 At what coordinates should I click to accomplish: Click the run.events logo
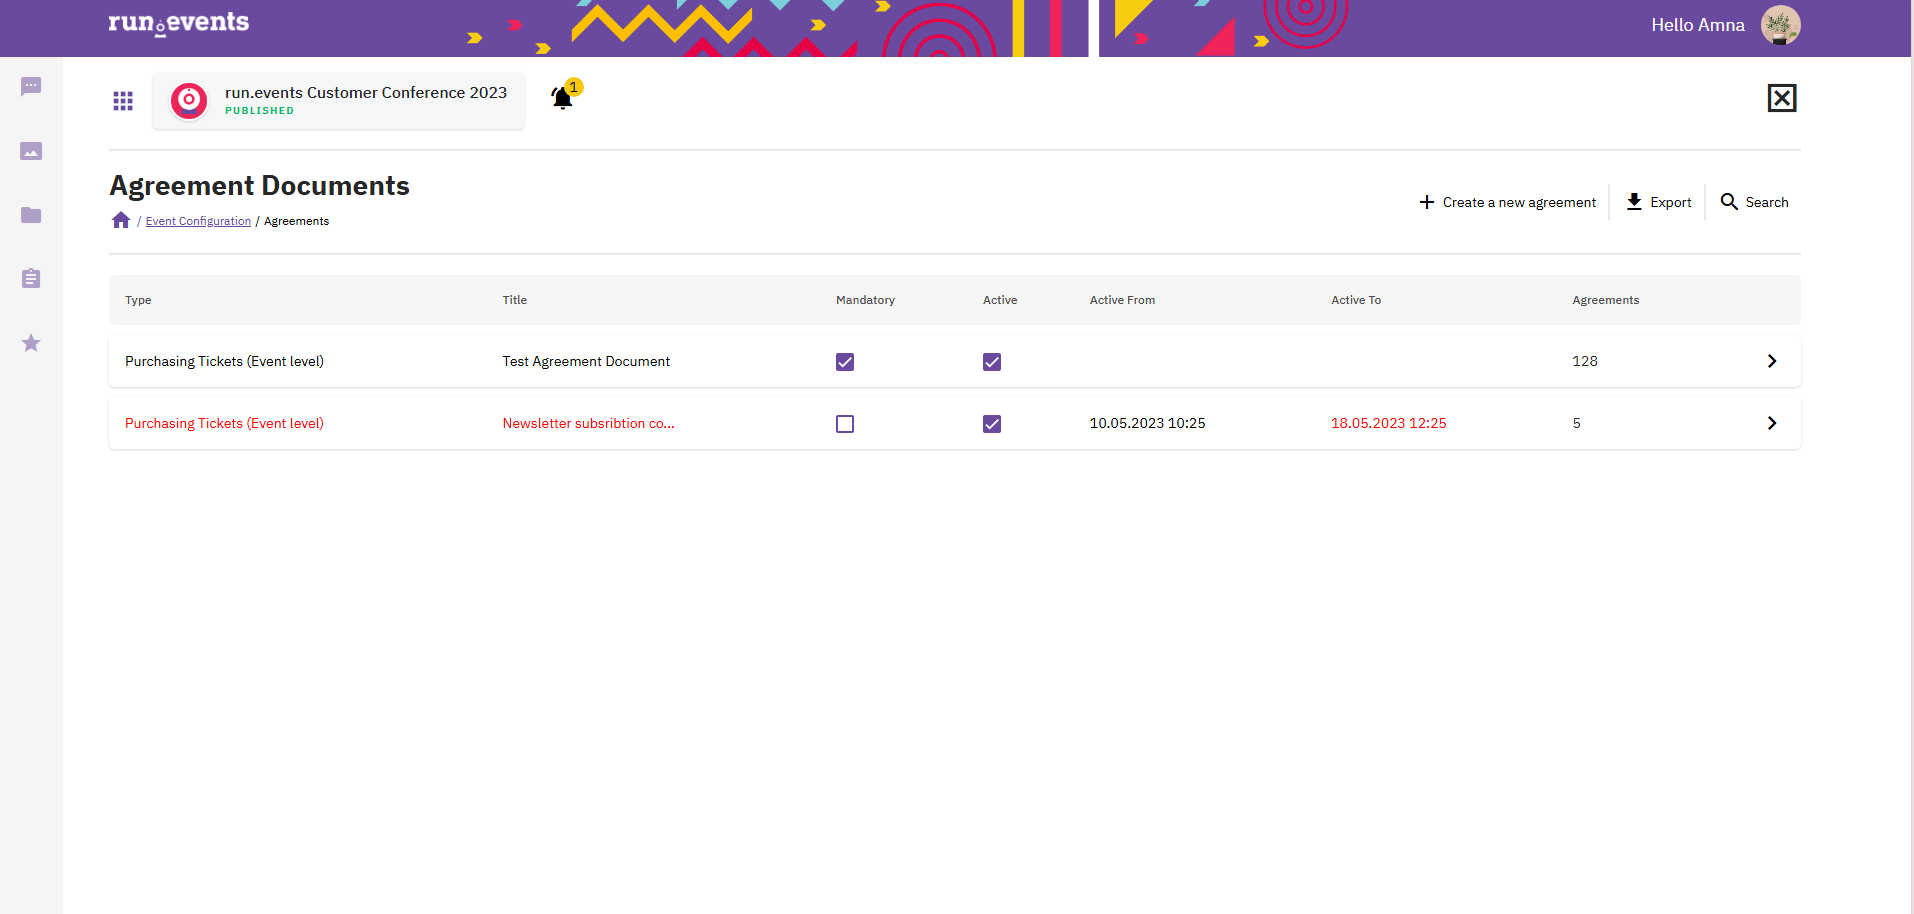click(179, 22)
